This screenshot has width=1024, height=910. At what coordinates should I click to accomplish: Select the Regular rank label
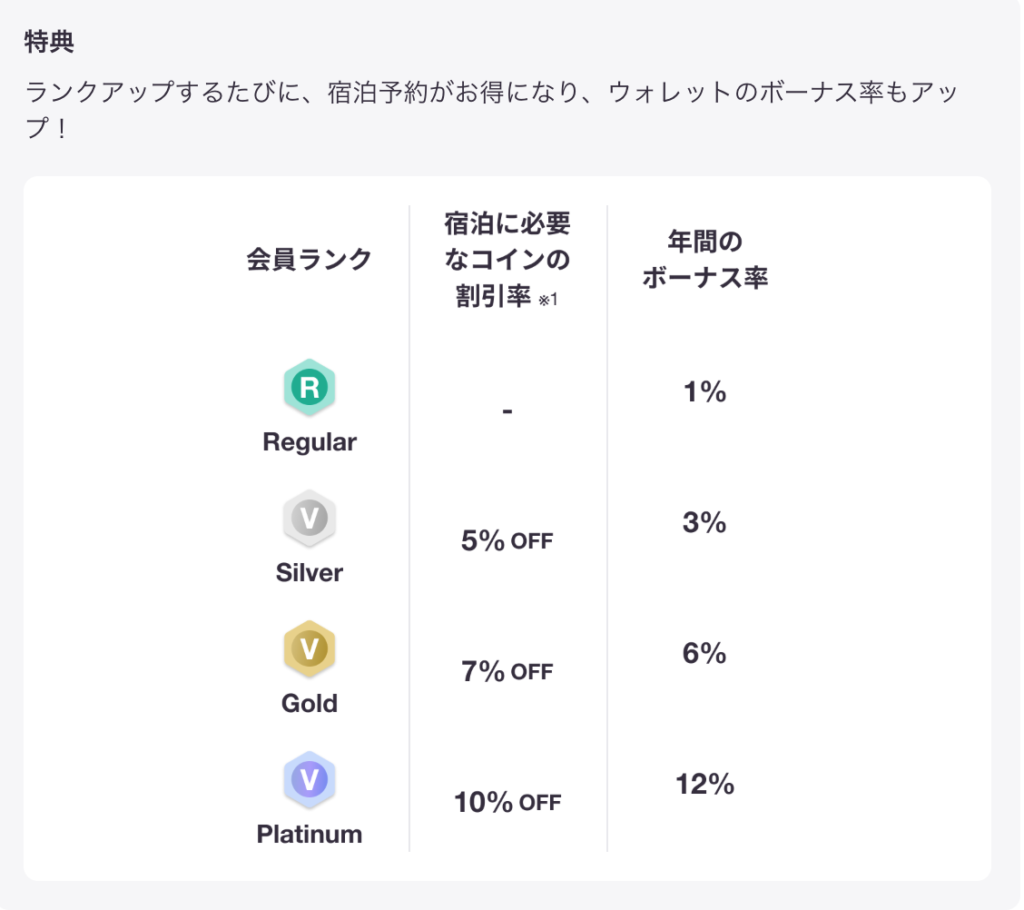[309, 442]
